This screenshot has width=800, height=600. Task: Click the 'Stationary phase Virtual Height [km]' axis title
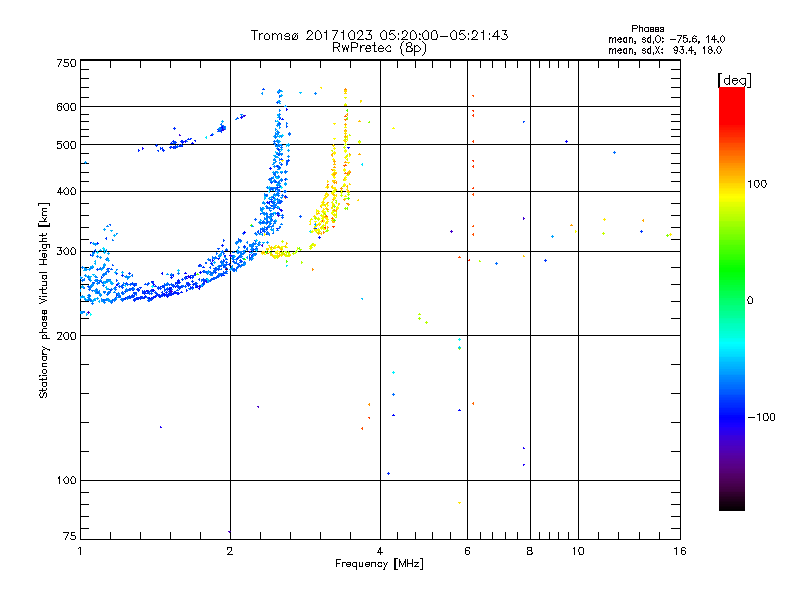tap(43, 300)
